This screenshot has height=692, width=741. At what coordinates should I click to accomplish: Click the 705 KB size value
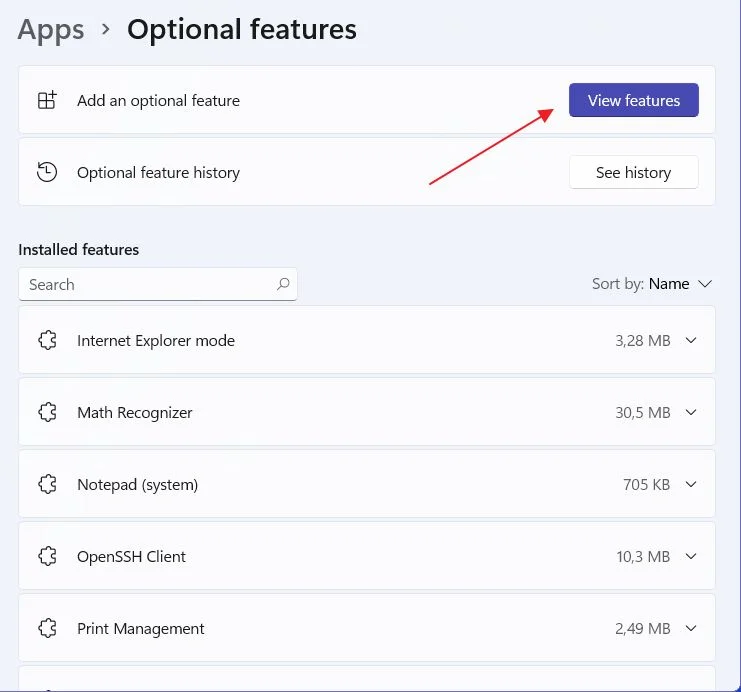pyautogui.click(x=646, y=484)
